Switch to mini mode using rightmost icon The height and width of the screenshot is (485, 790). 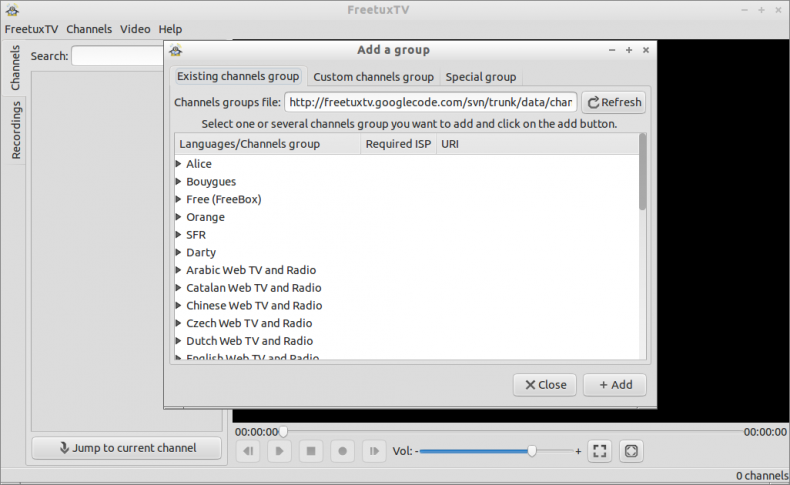631,451
